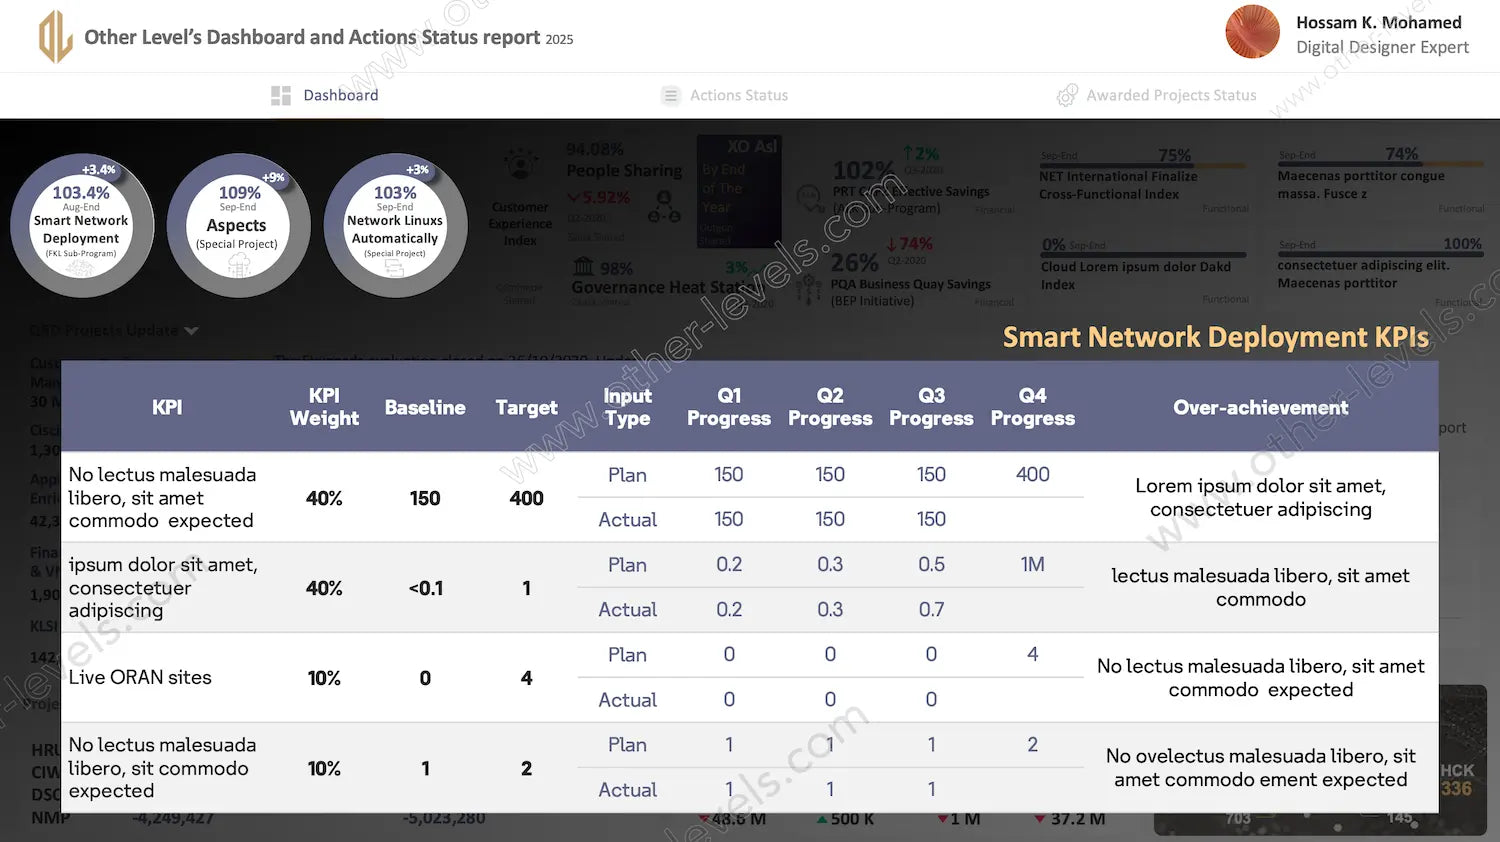Click the PQA Business Quay Savings icon
The image size is (1500, 842).
(810, 290)
